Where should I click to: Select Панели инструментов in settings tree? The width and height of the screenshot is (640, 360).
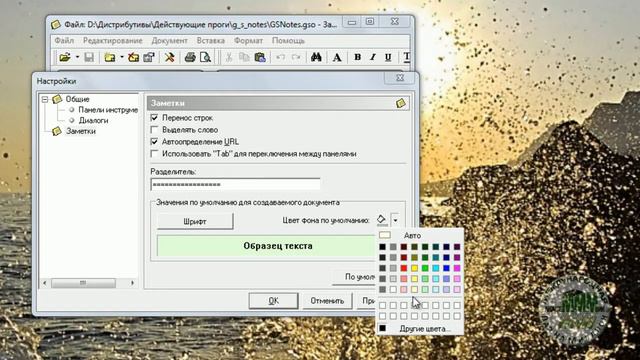(x=108, y=110)
